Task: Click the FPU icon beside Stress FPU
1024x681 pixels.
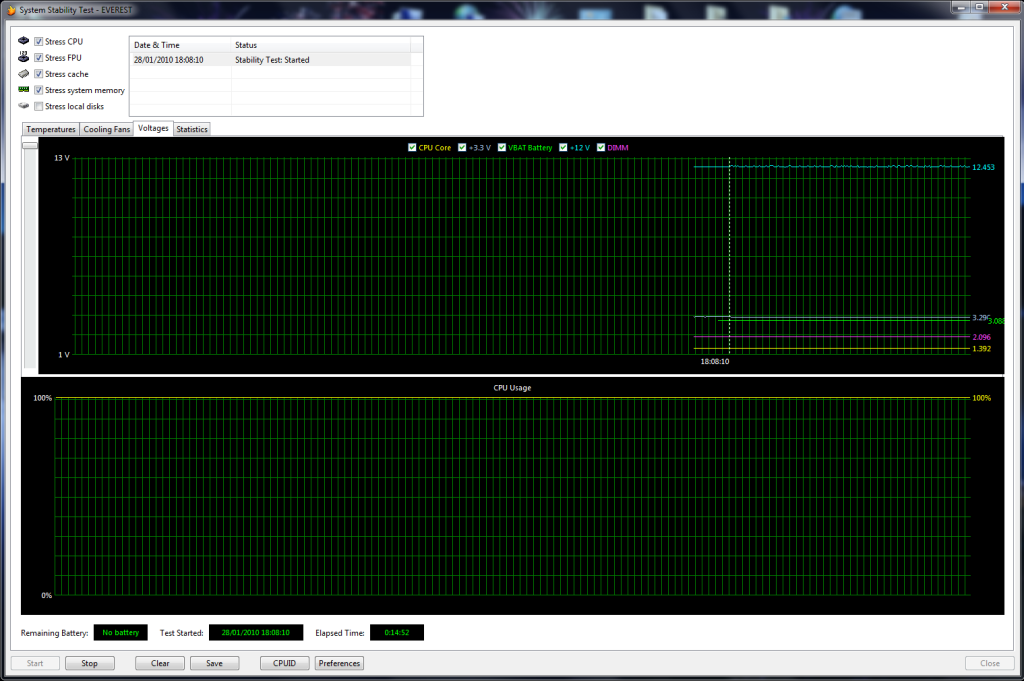Action: click(x=23, y=58)
